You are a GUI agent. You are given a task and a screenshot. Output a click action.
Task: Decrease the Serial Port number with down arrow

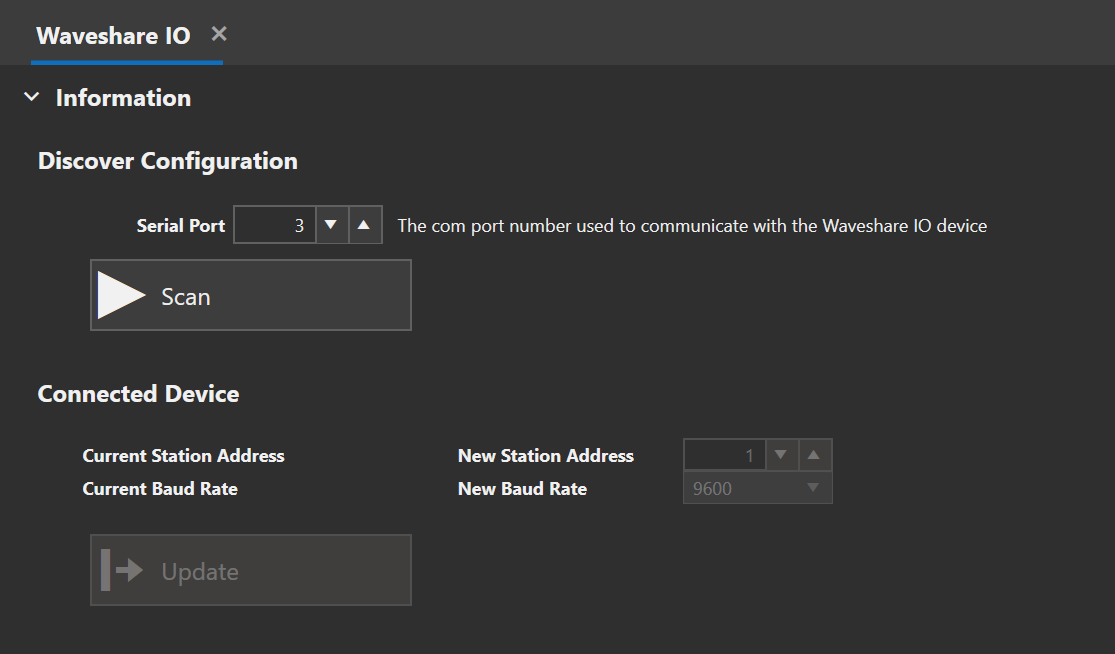[x=331, y=225]
